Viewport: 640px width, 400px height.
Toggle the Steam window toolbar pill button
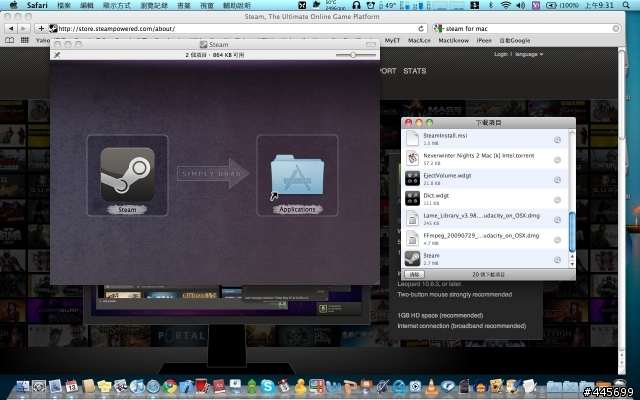371,44
